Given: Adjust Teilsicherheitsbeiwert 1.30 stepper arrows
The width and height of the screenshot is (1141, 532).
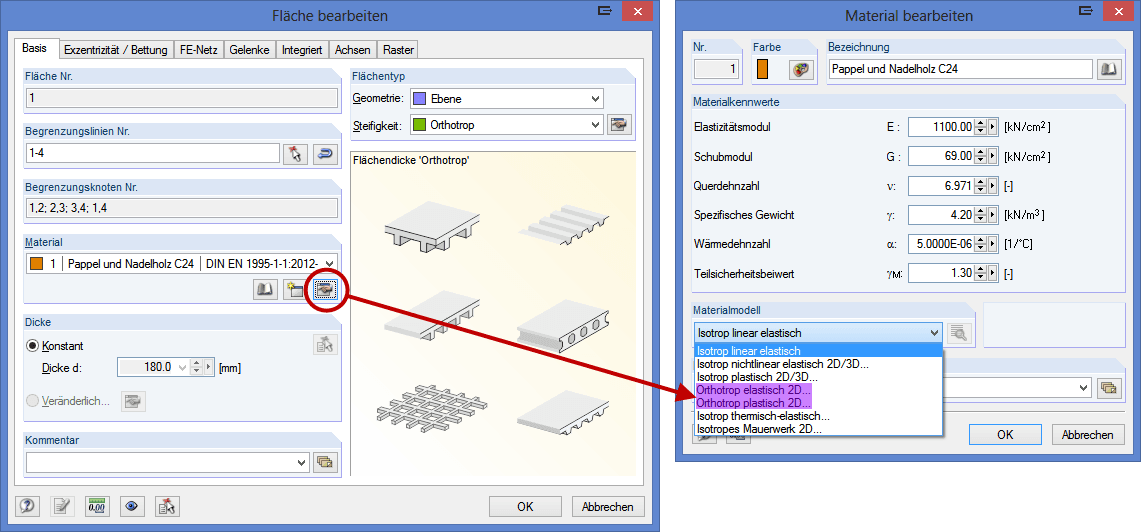Looking at the screenshot, I should pos(981,274).
